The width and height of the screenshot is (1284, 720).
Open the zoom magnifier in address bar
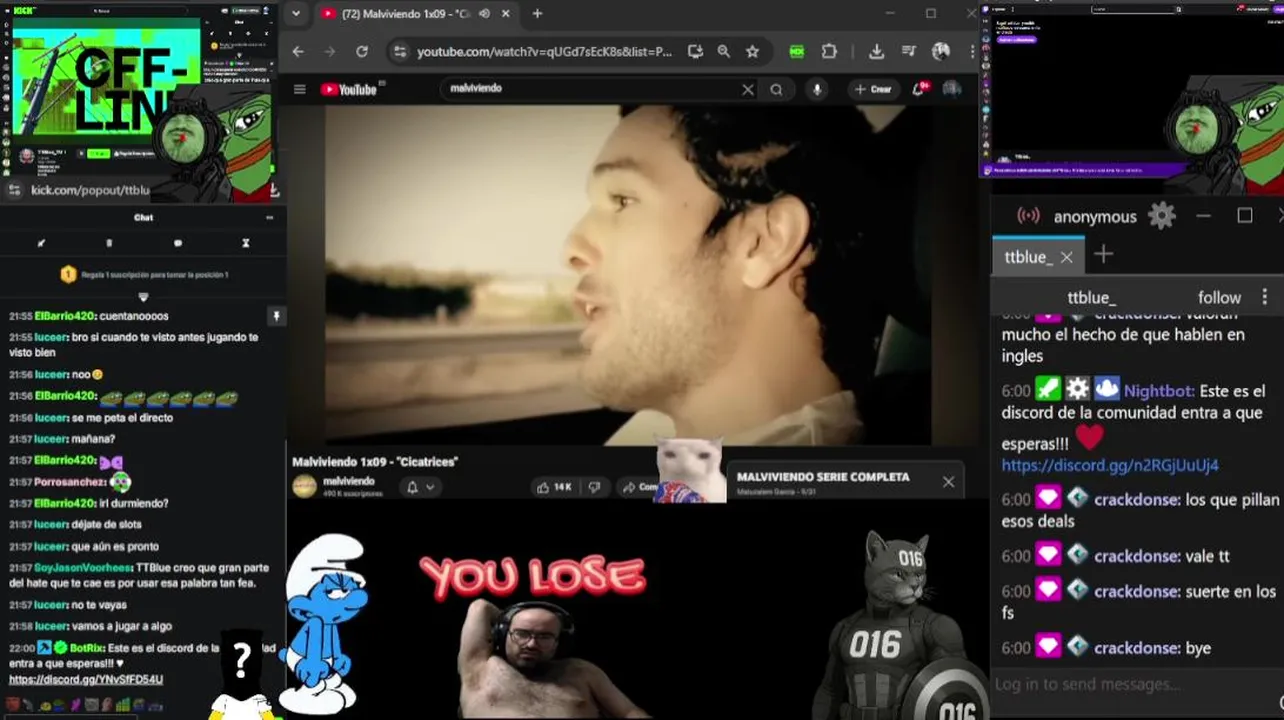coord(723,52)
